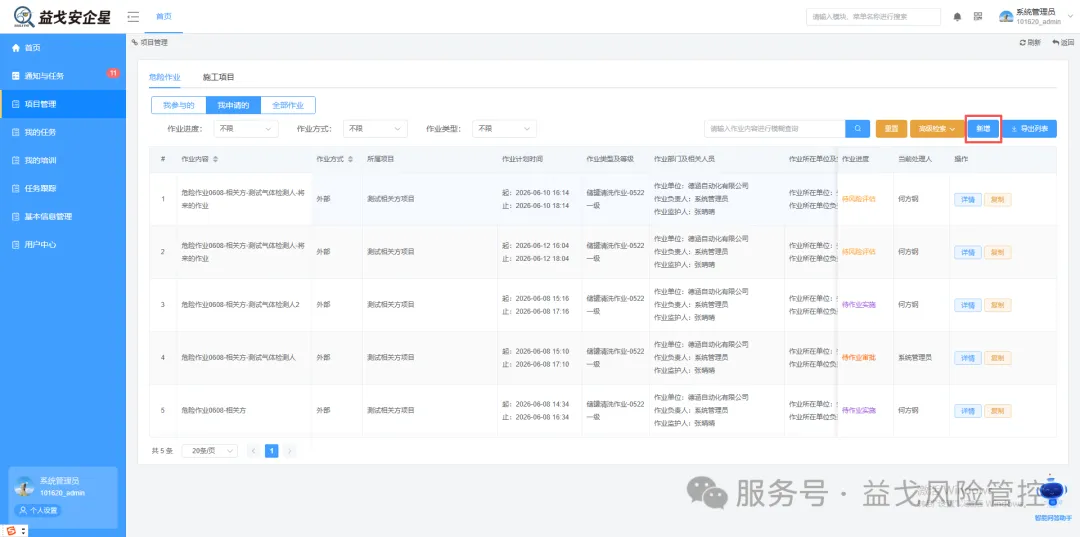Select the 全部作业 filter tab
The width and height of the screenshot is (1080, 537).
pos(288,105)
